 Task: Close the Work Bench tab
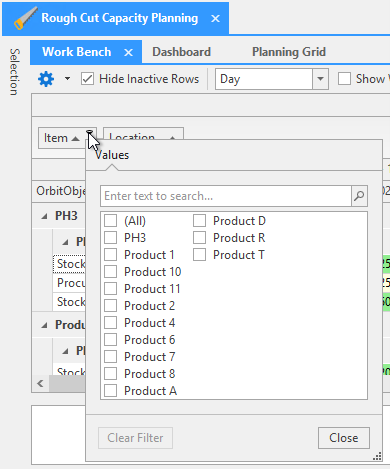[x=129, y=53]
